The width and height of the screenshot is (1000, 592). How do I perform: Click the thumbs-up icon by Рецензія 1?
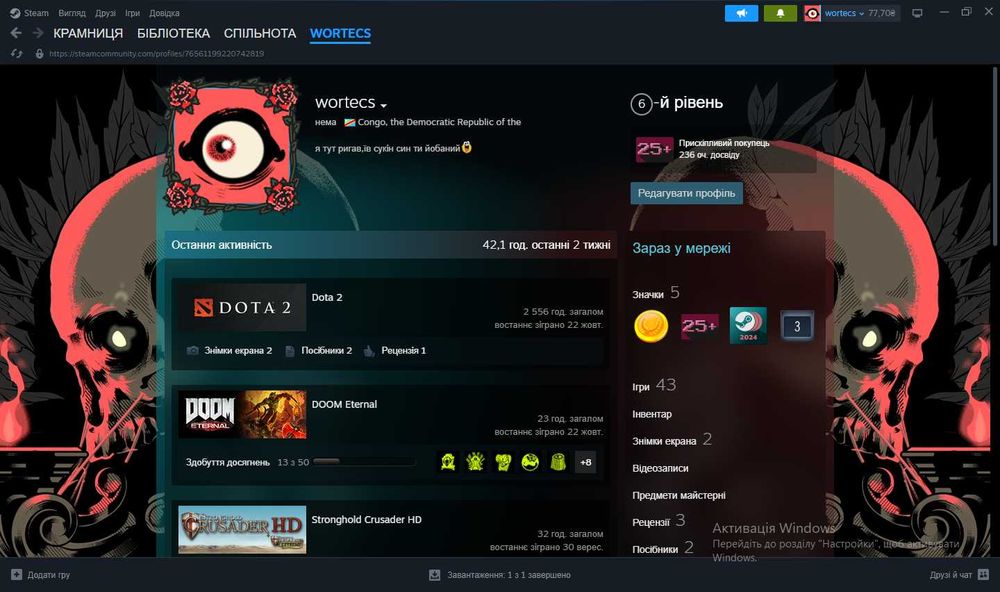click(369, 350)
